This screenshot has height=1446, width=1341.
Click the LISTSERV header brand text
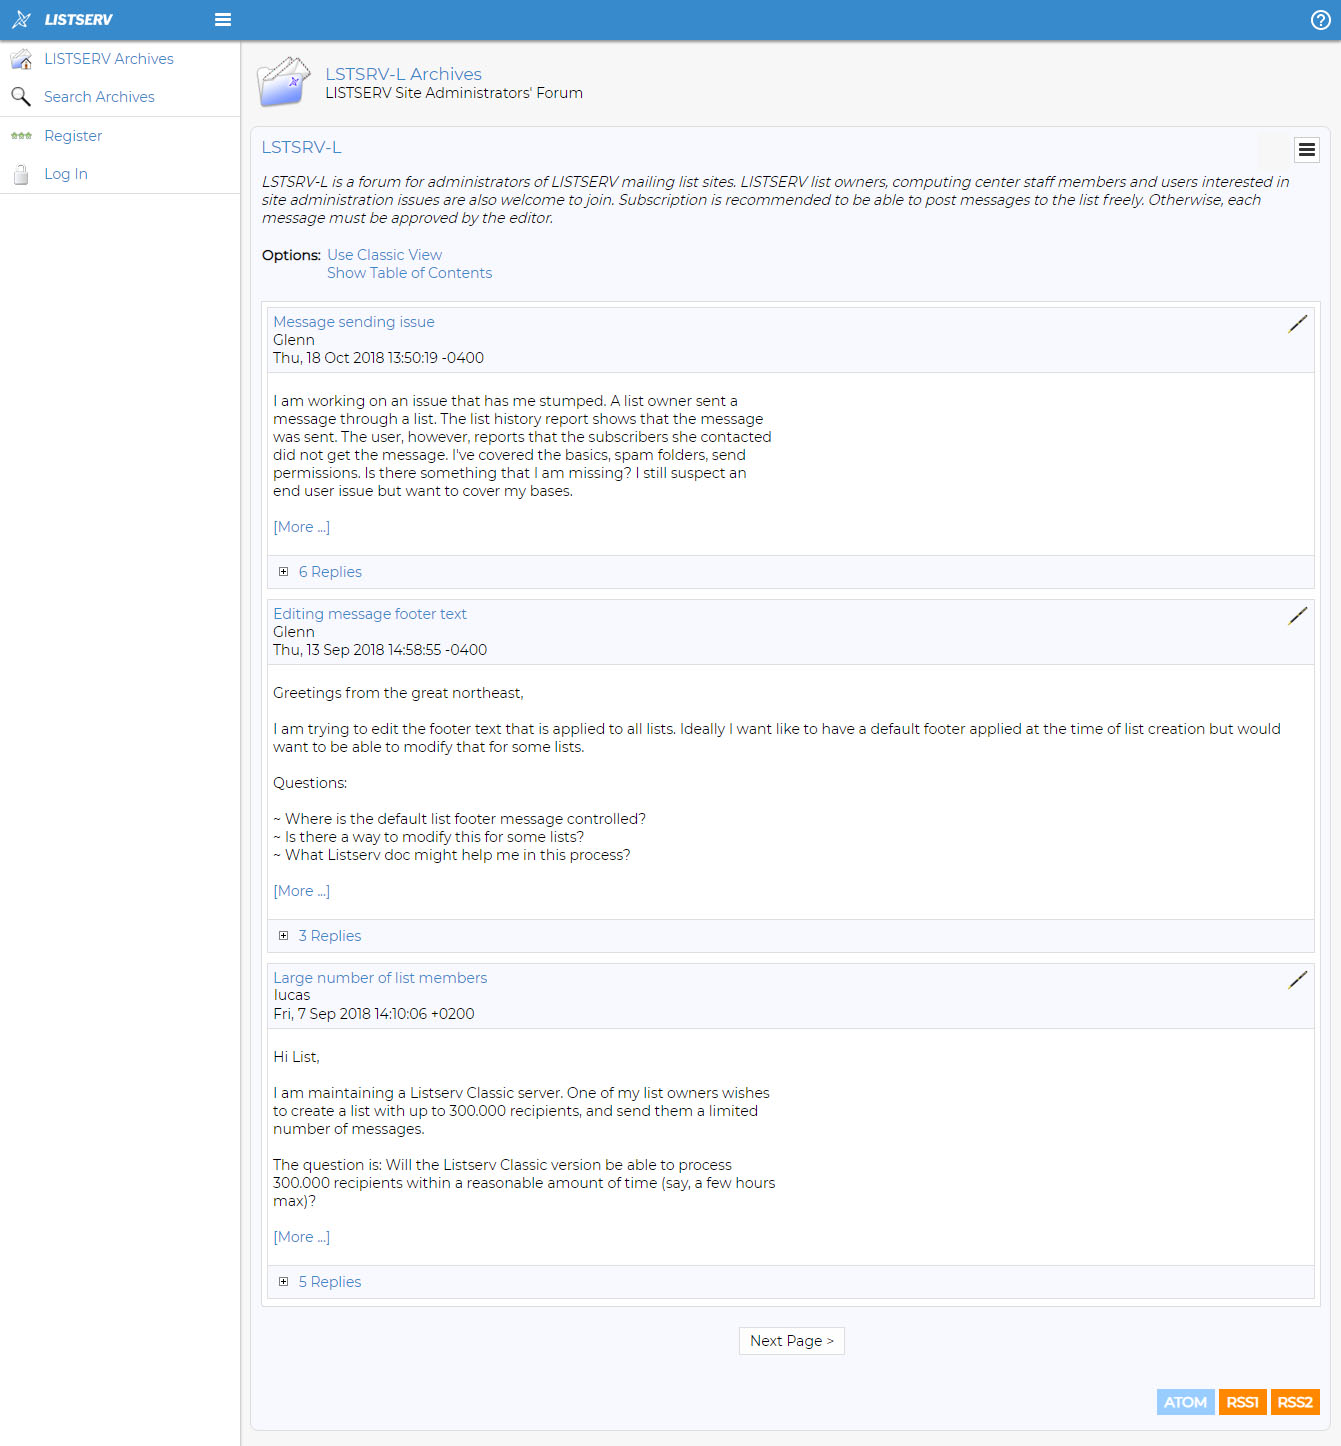pos(79,20)
